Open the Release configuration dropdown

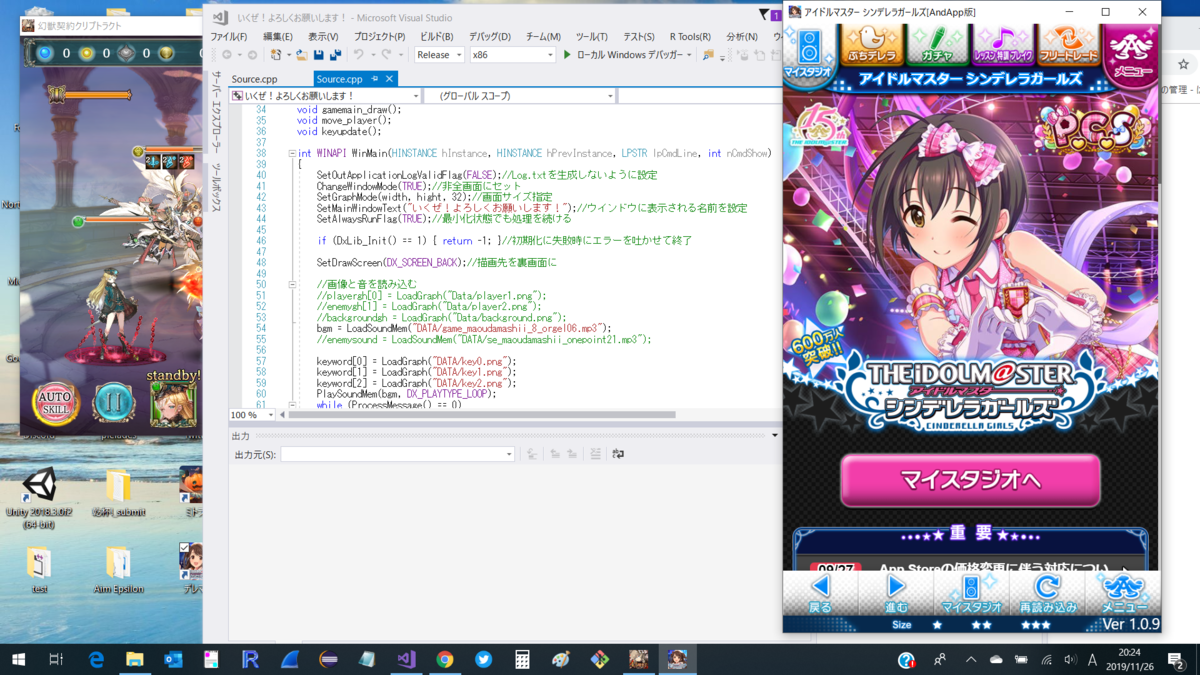click(x=439, y=55)
